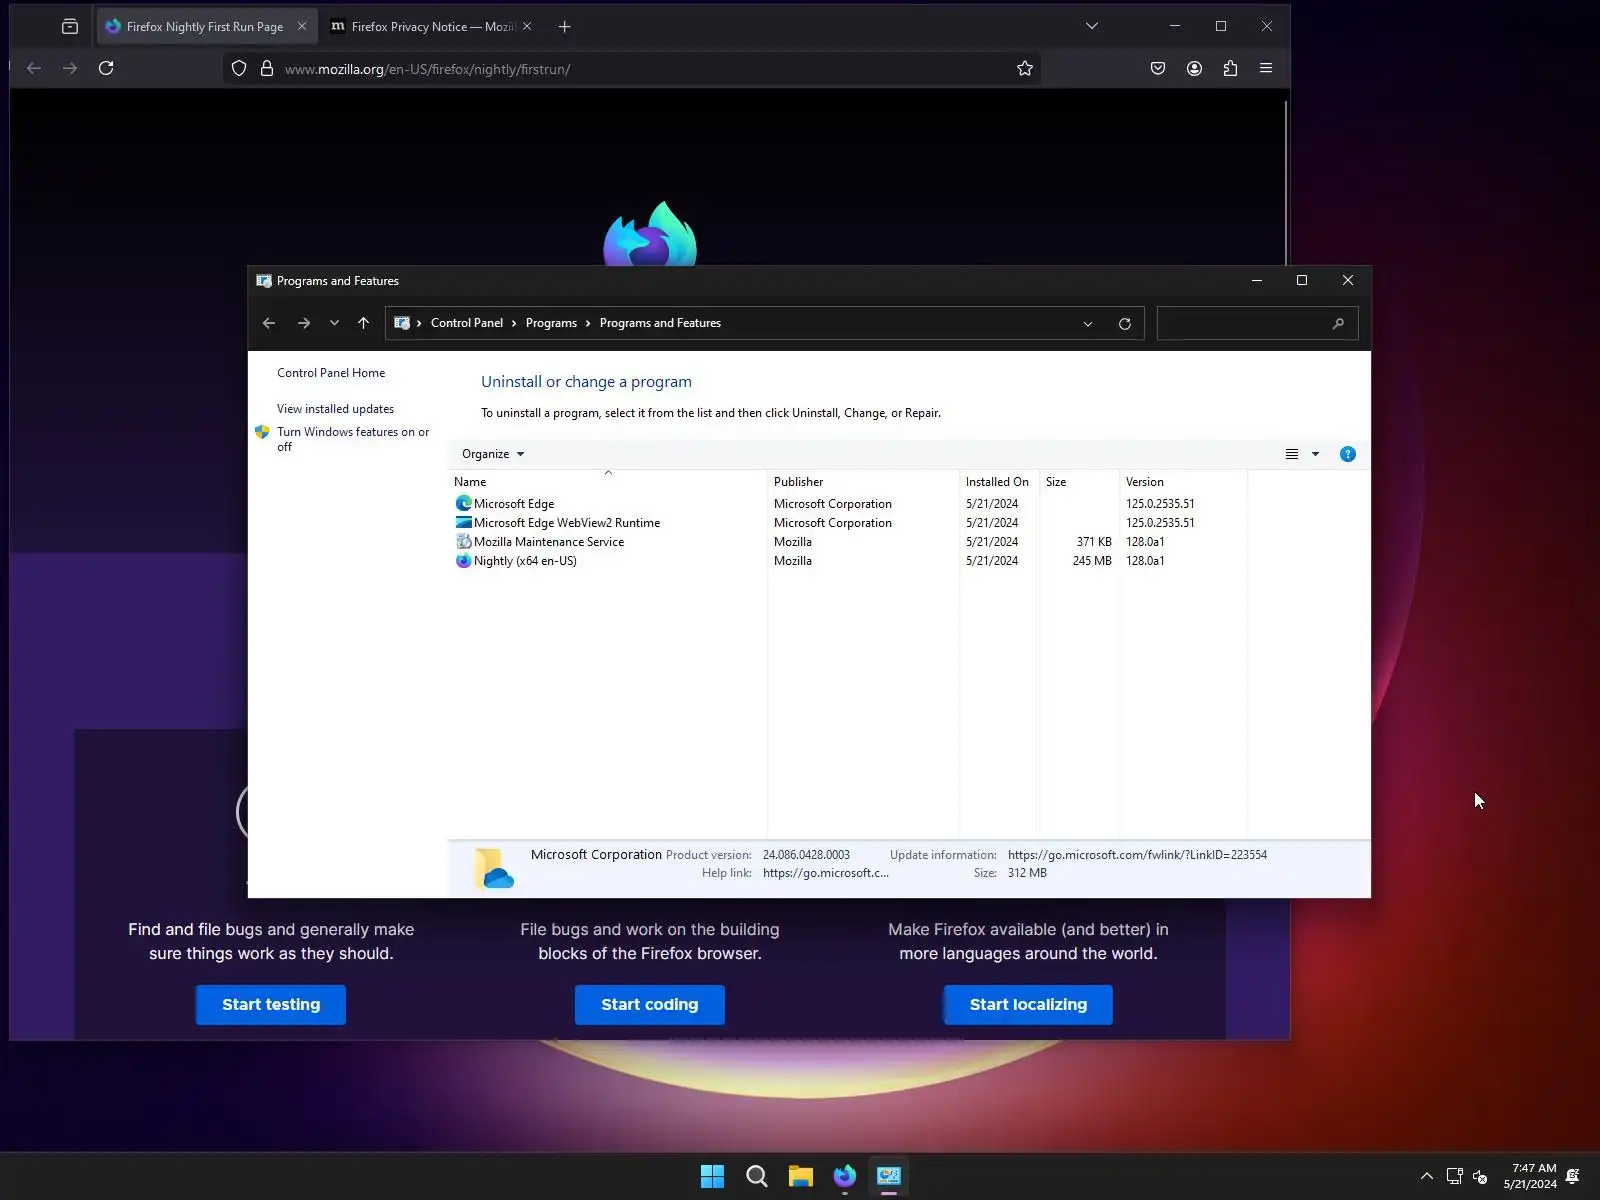Click Control Panel taskbar icon

click(x=889, y=1176)
